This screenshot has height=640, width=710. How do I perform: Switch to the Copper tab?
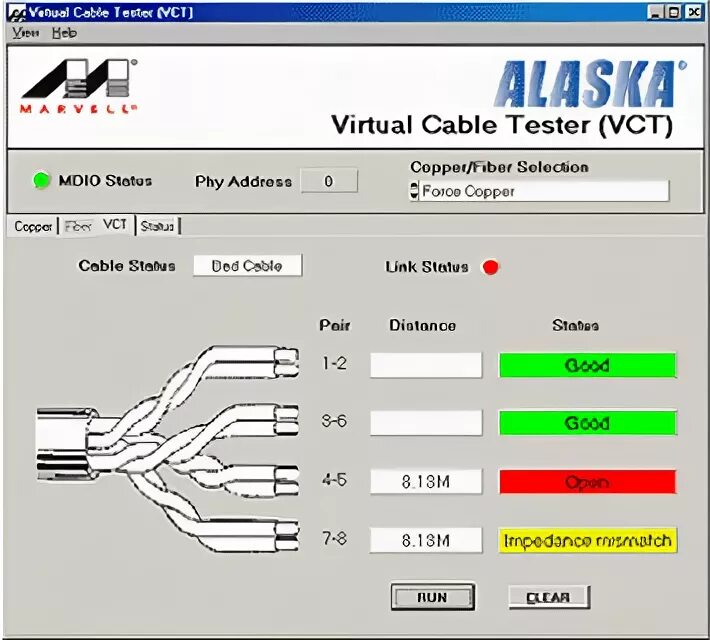(33, 226)
